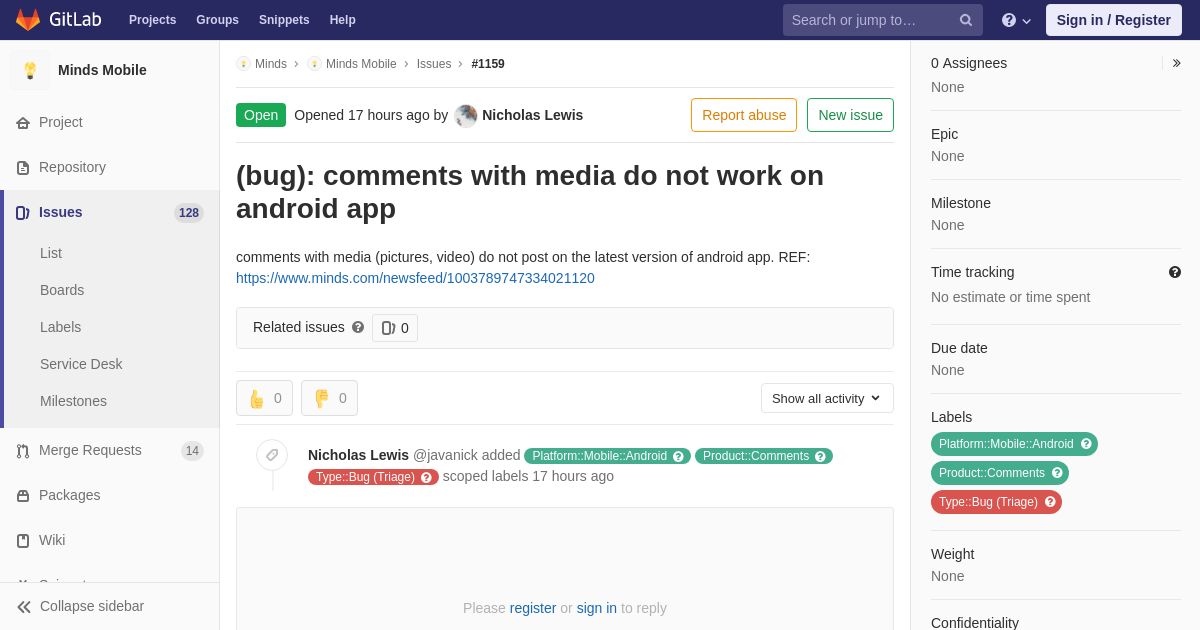Open the Help question mark menu
Screen dimensions: 1200x630
coord(1016,20)
